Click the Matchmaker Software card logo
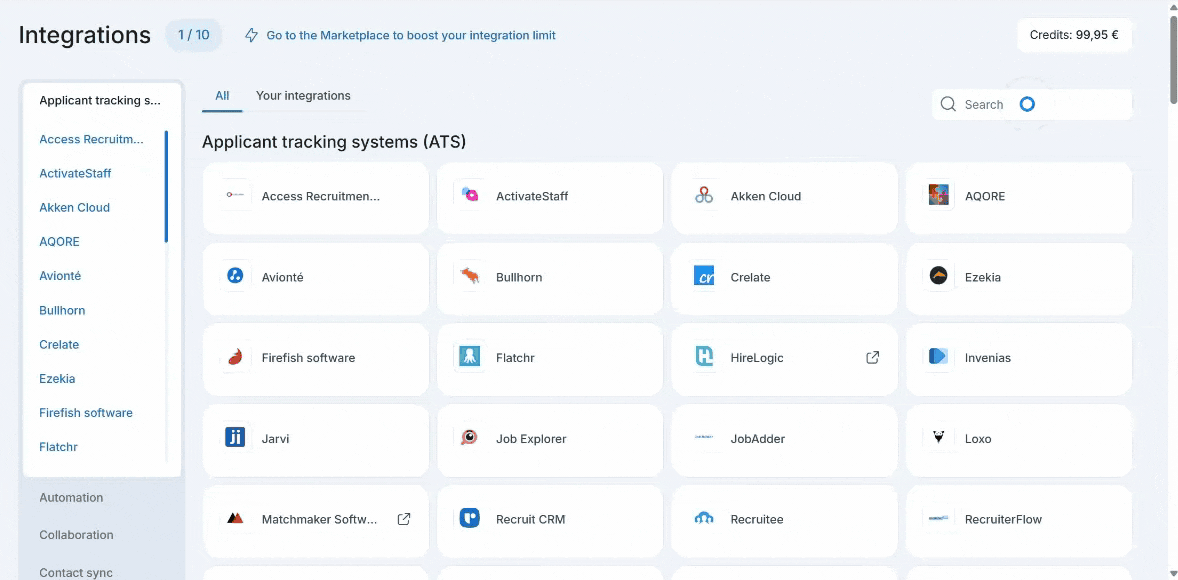 tap(235, 519)
